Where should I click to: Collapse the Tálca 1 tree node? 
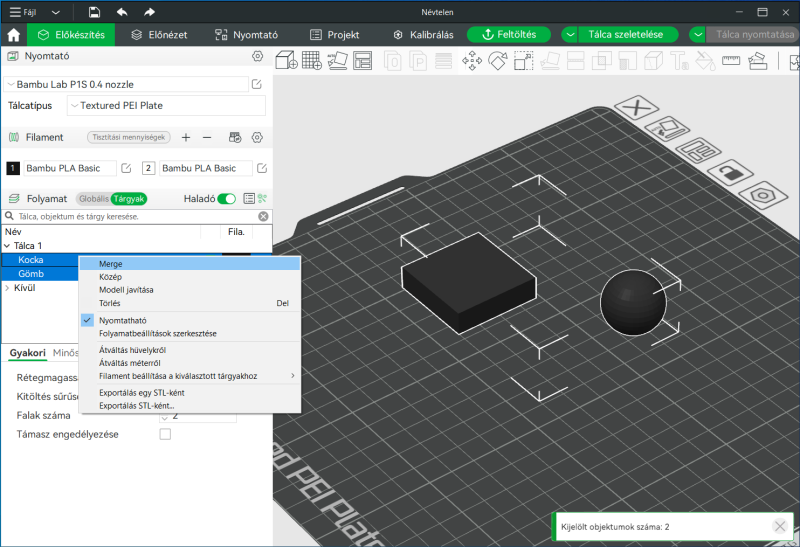click(7, 245)
